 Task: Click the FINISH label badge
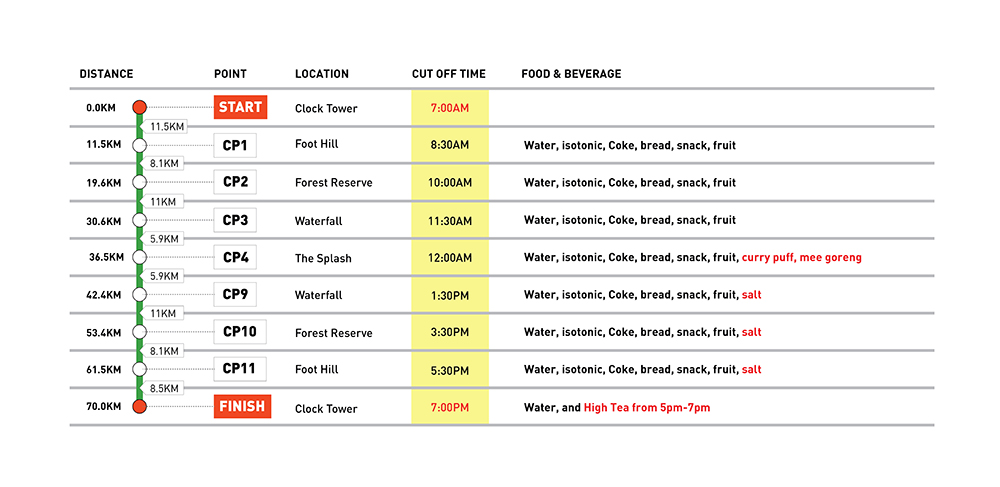click(x=243, y=406)
